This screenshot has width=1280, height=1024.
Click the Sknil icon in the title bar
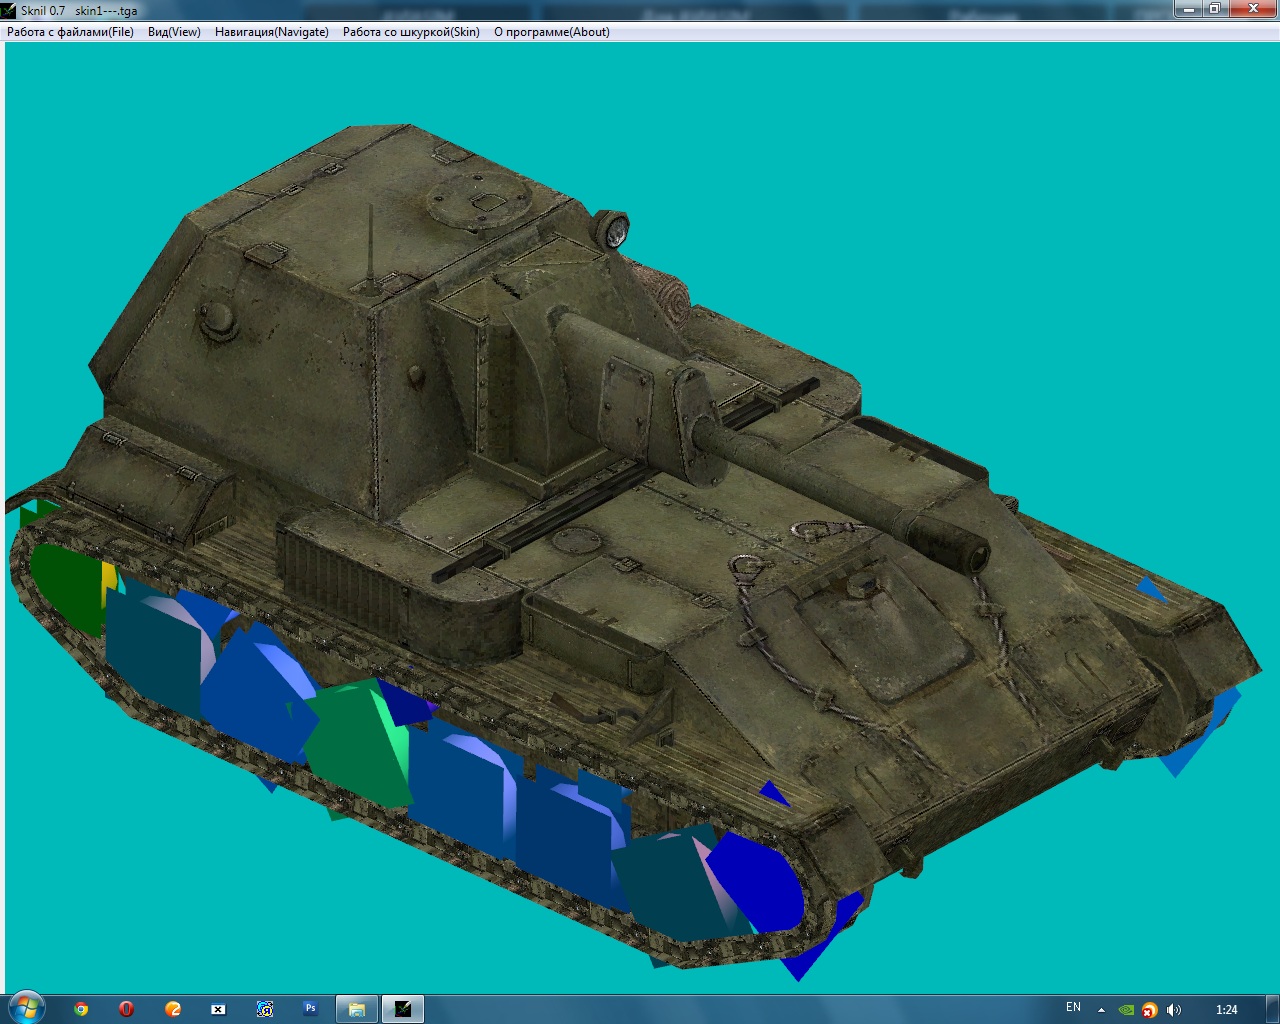tap(9, 10)
